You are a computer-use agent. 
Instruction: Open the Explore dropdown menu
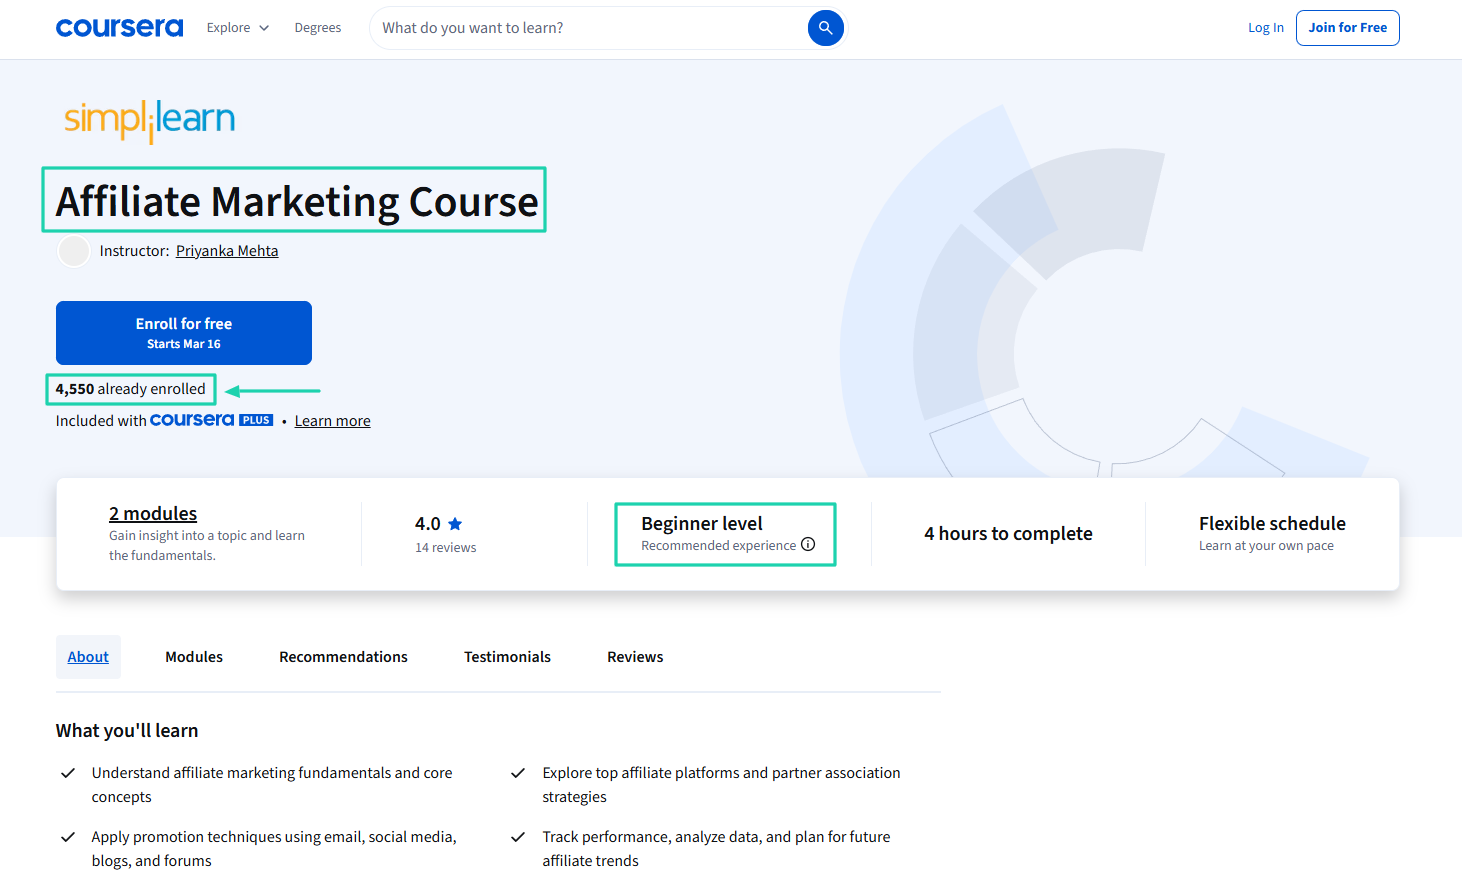228,27
